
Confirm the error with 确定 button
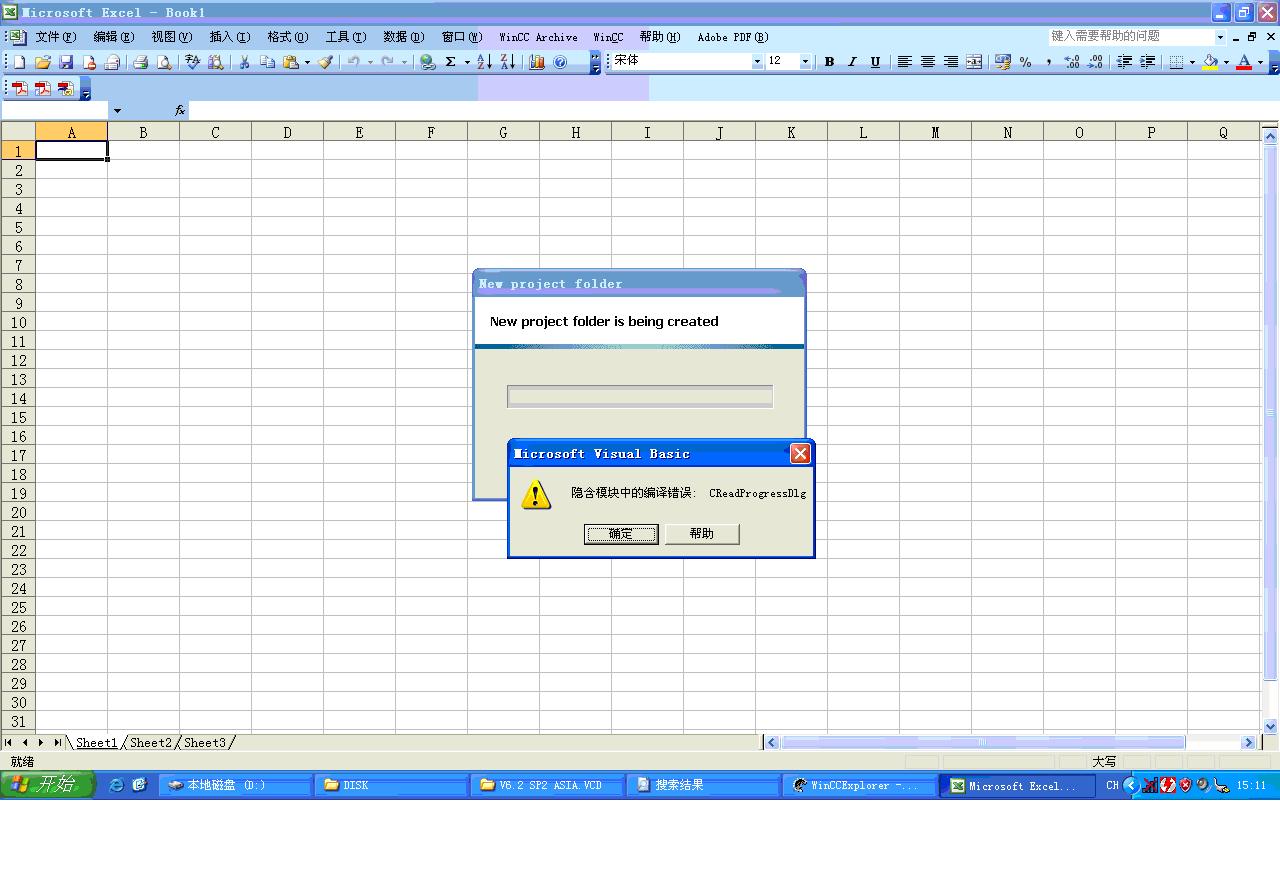pos(621,534)
